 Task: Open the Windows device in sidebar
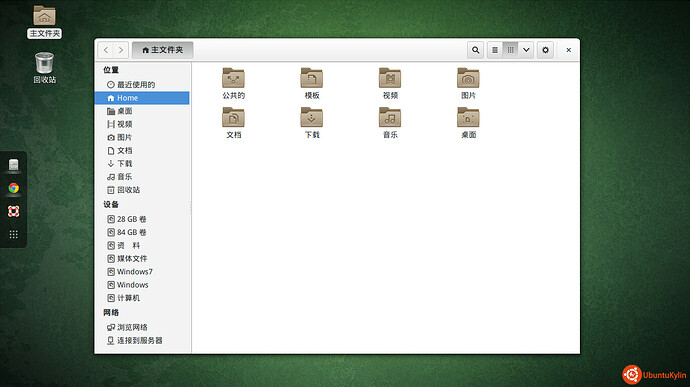[142, 285]
